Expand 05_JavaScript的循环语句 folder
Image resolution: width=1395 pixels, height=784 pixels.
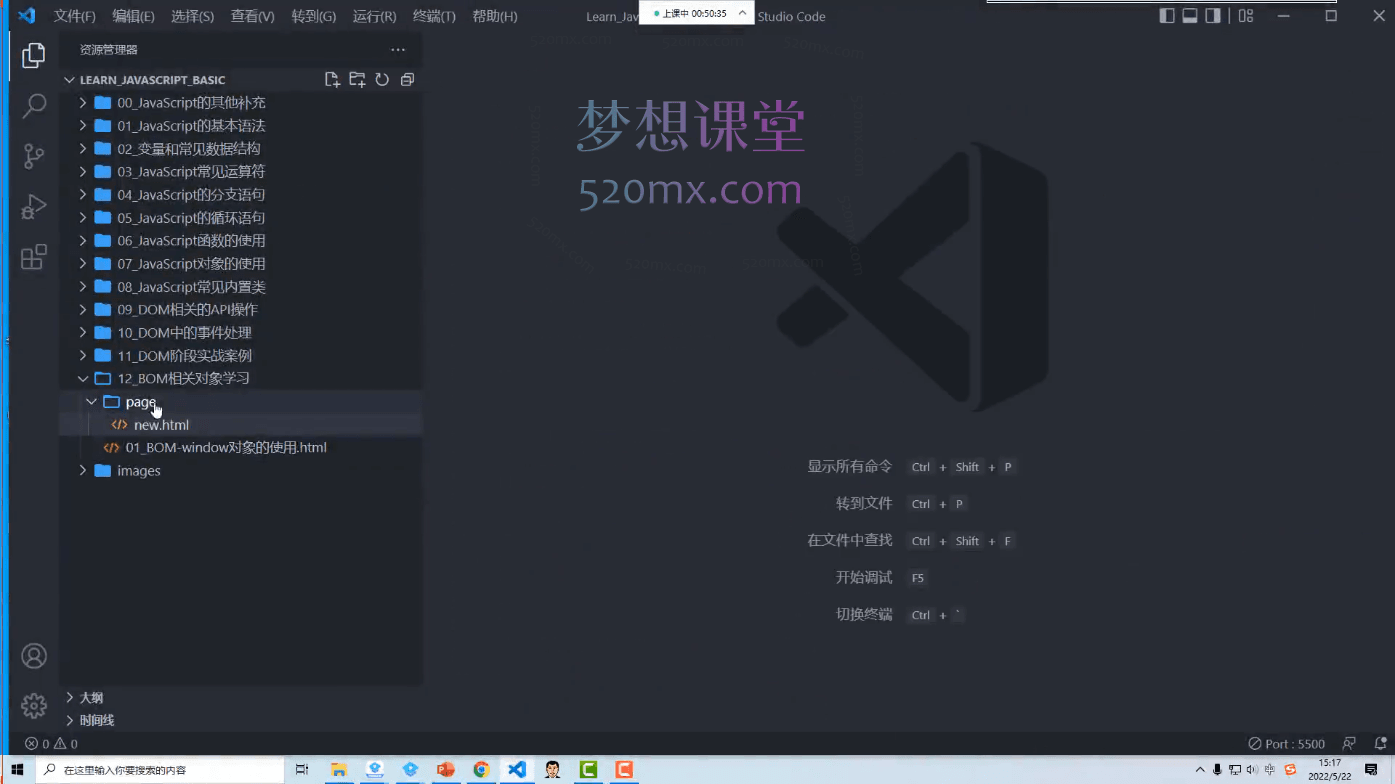pos(240,218)
